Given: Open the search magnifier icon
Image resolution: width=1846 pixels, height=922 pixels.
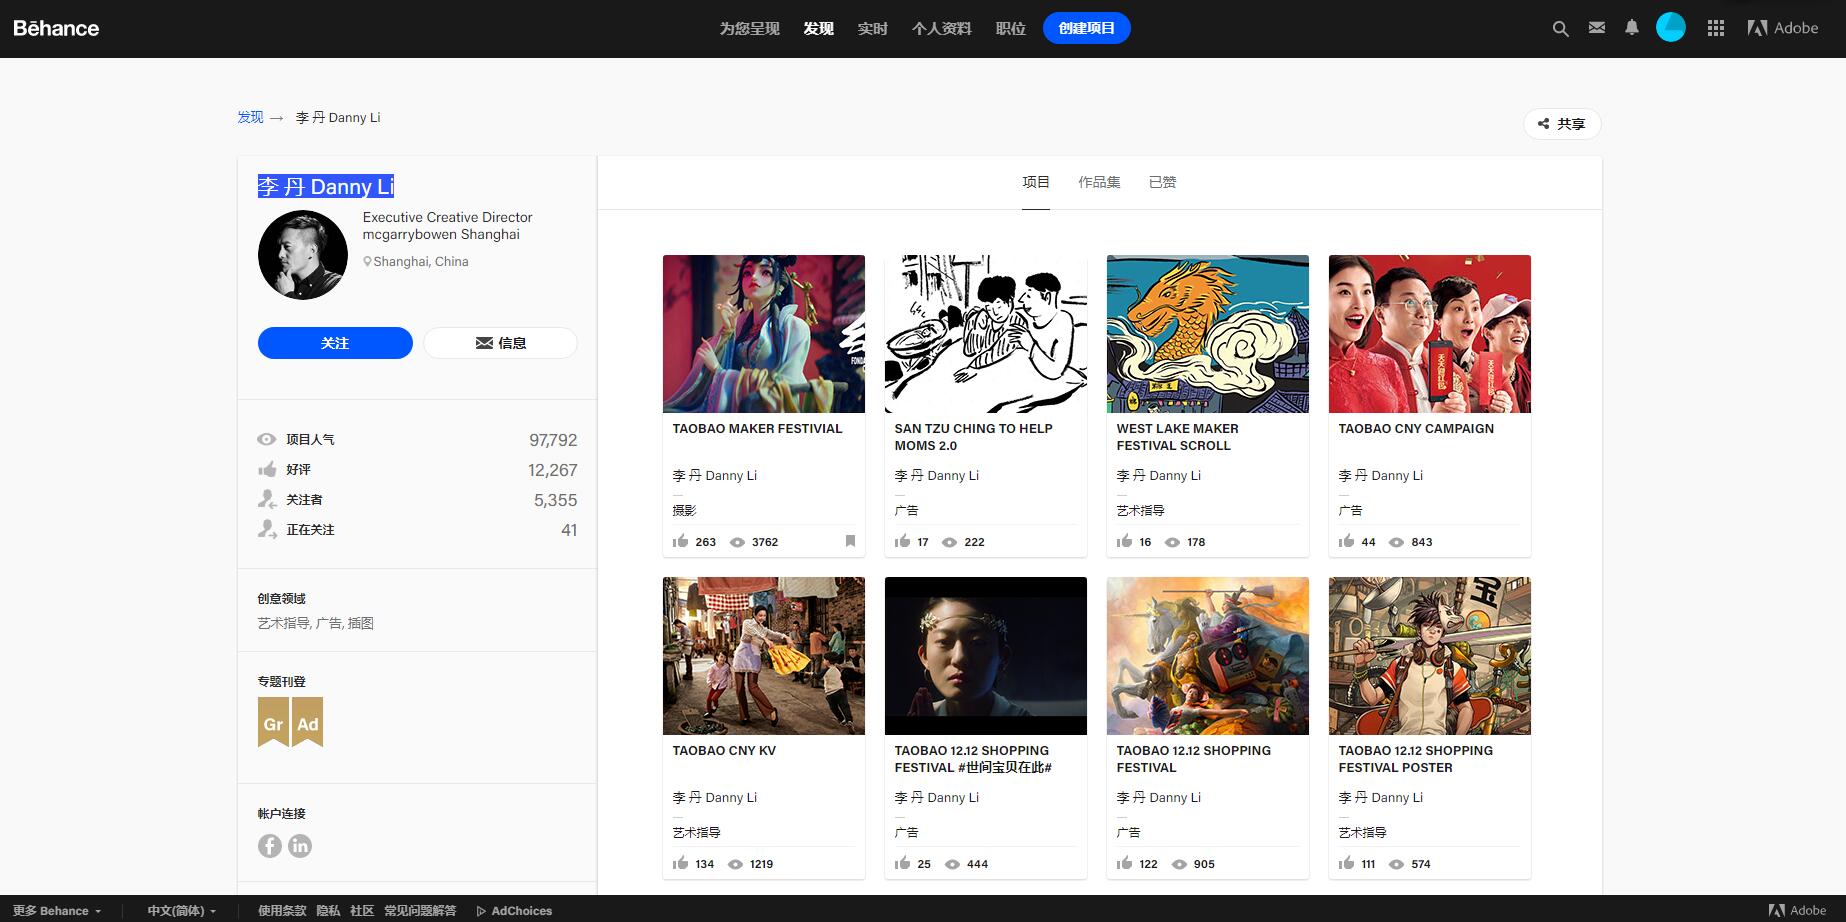Looking at the screenshot, I should tap(1560, 29).
